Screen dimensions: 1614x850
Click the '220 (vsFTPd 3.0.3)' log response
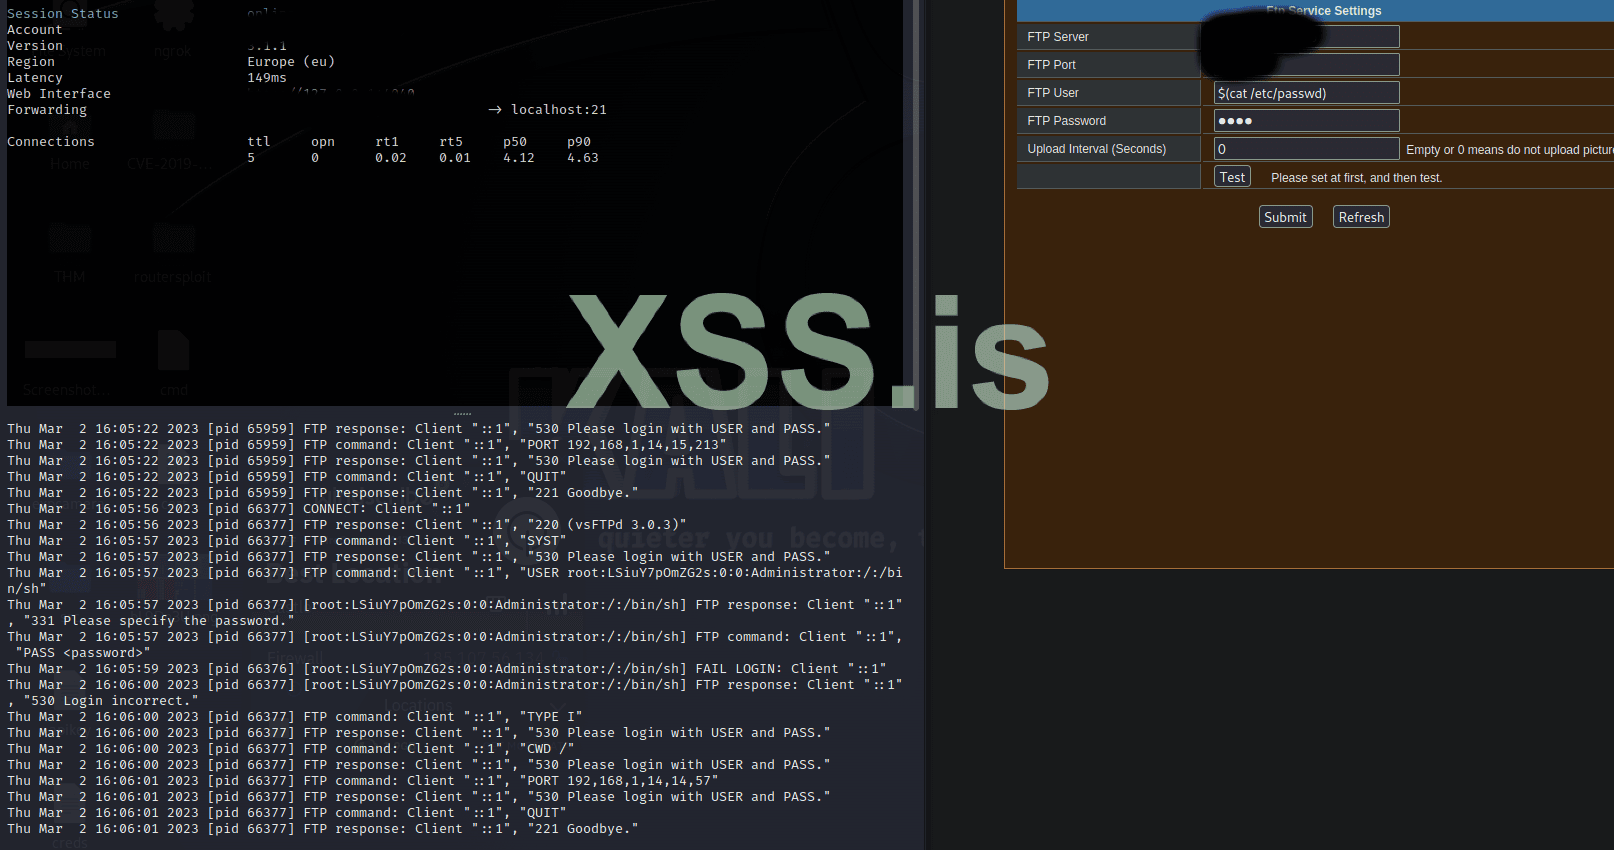(607, 525)
